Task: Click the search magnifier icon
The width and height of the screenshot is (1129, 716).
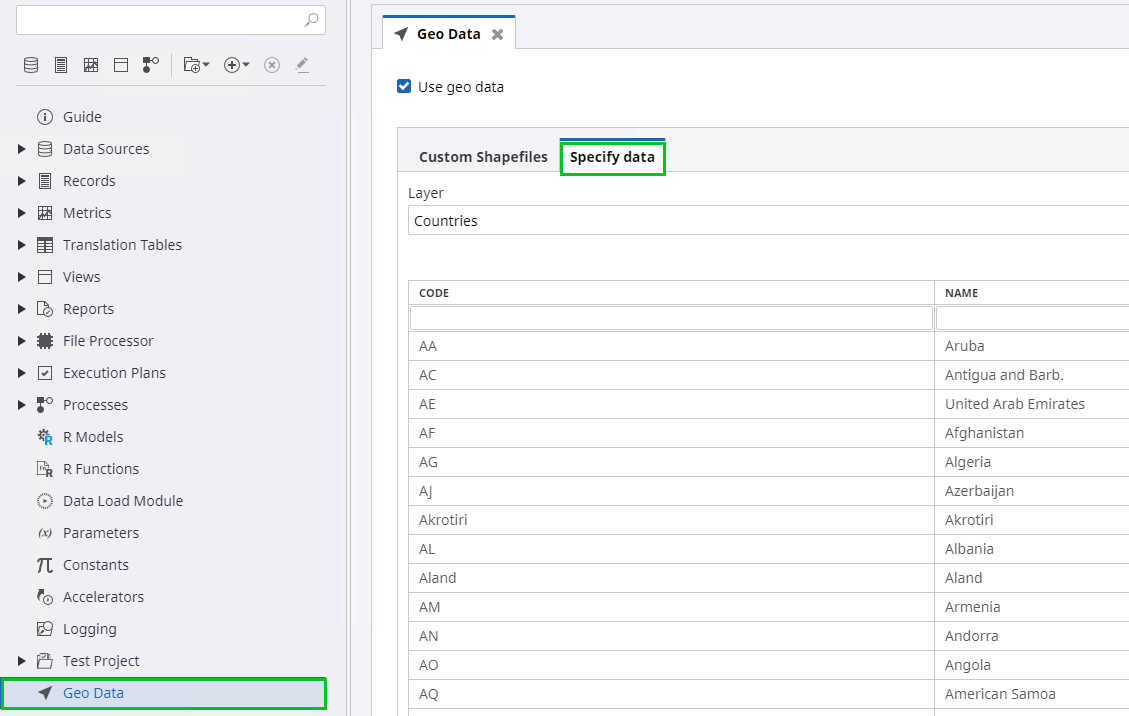Action: pyautogui.click(x=312, y=19)
